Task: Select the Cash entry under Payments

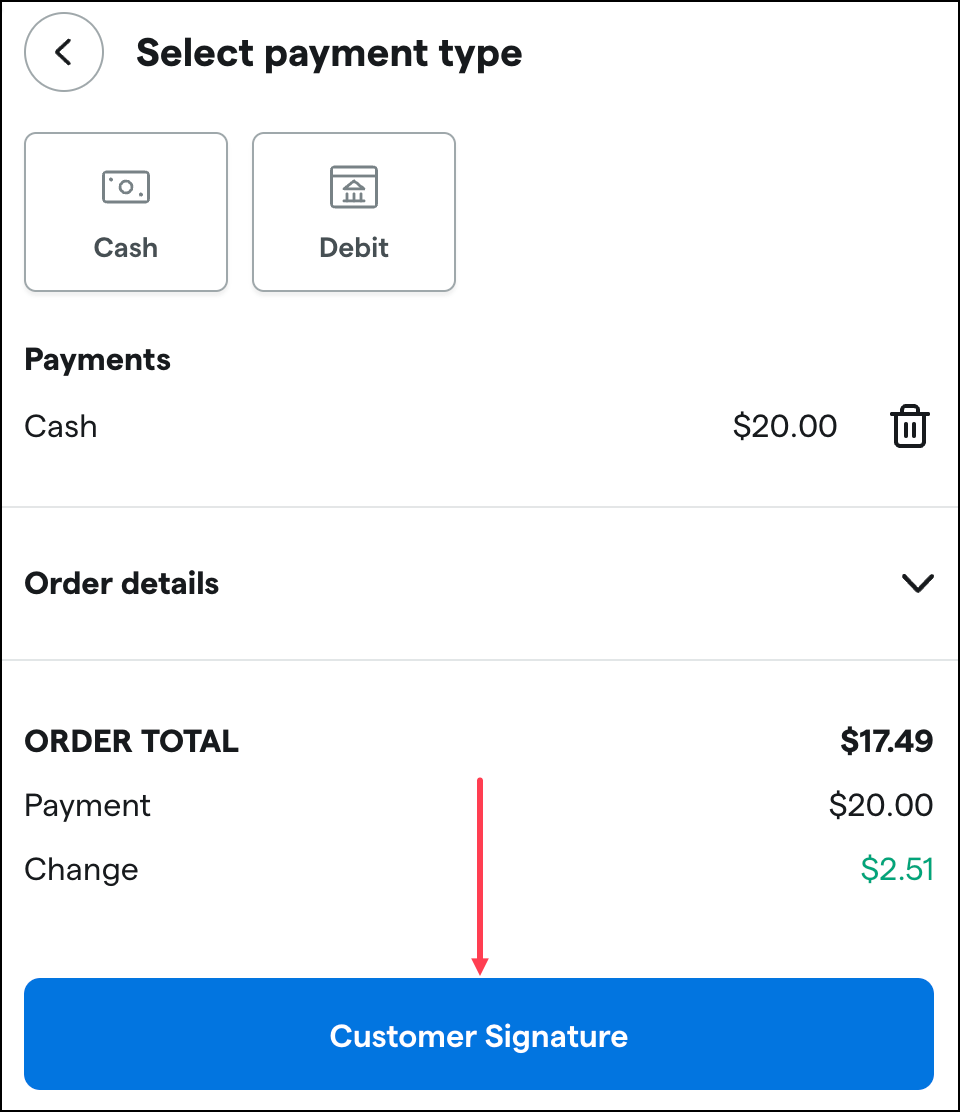Action: click(x=60, y=427)
